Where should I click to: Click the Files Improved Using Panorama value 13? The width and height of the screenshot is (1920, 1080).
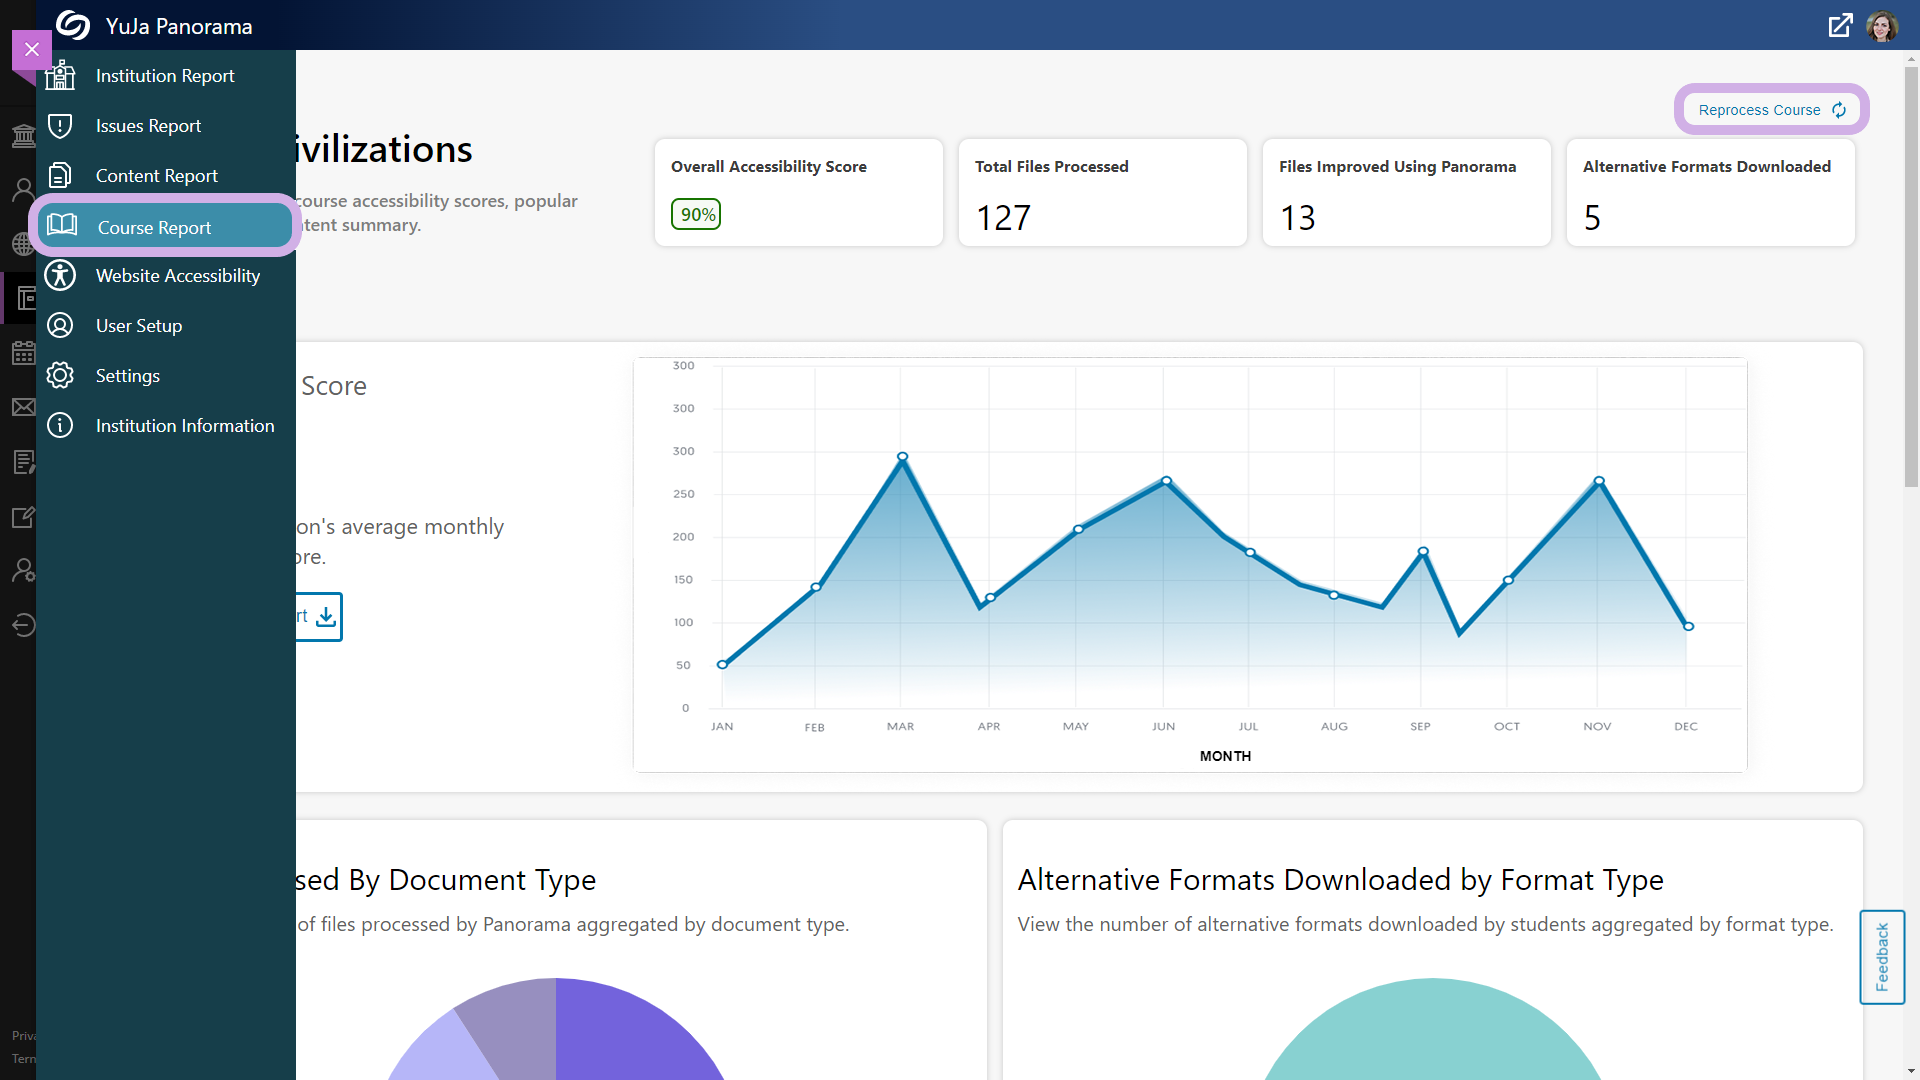(x=1298, y=218)
